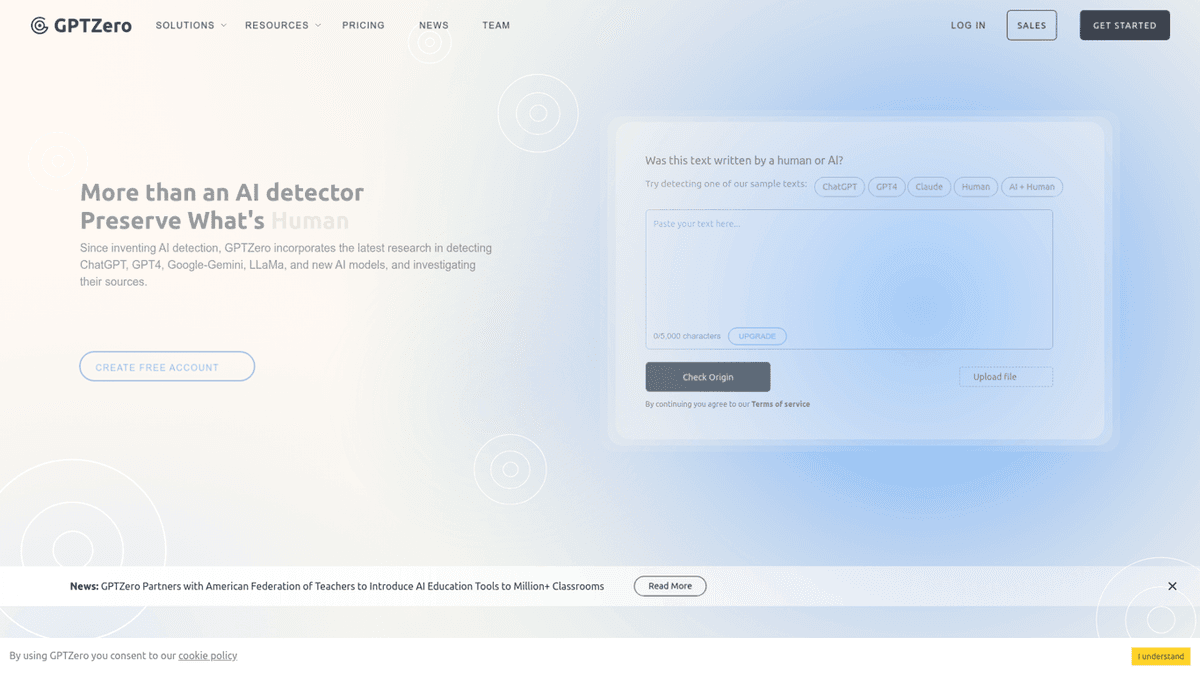Image resolution: width=1200 pixels, height=675 pixels.
Task: Click the GPTZero logo icon
Action: (x=39, y=26)
